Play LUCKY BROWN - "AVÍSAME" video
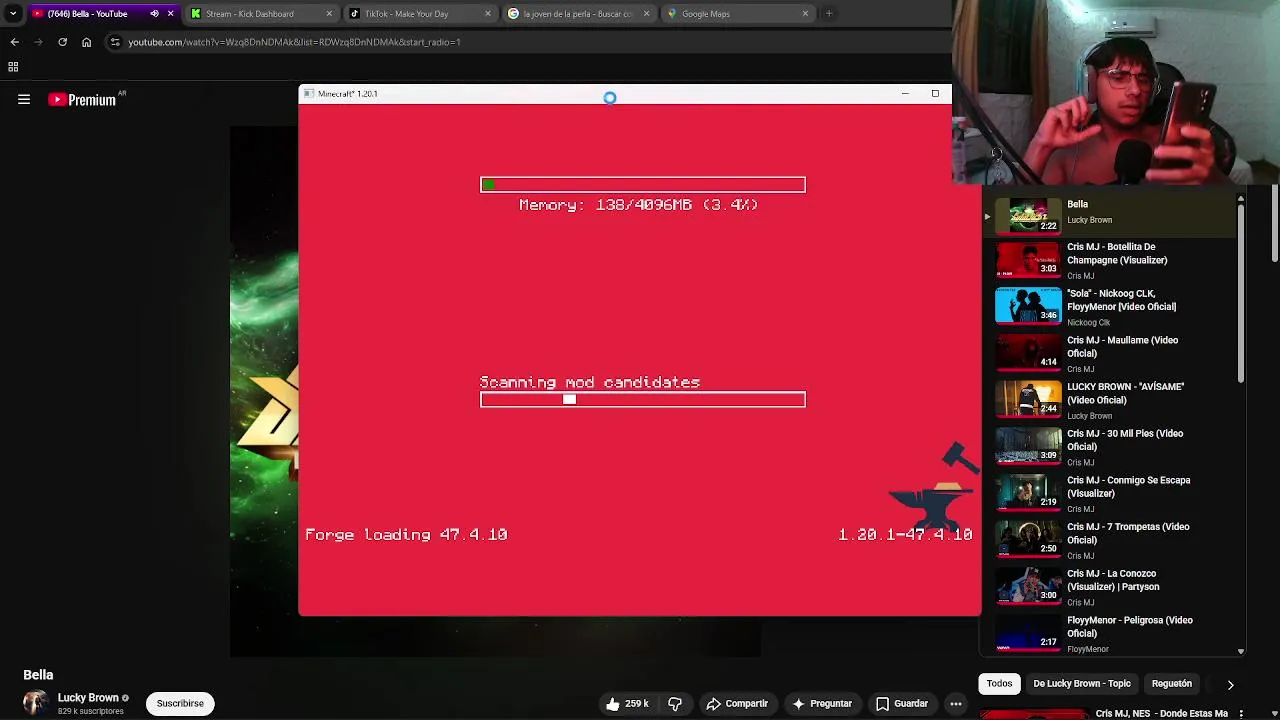 coord(1108,400)
